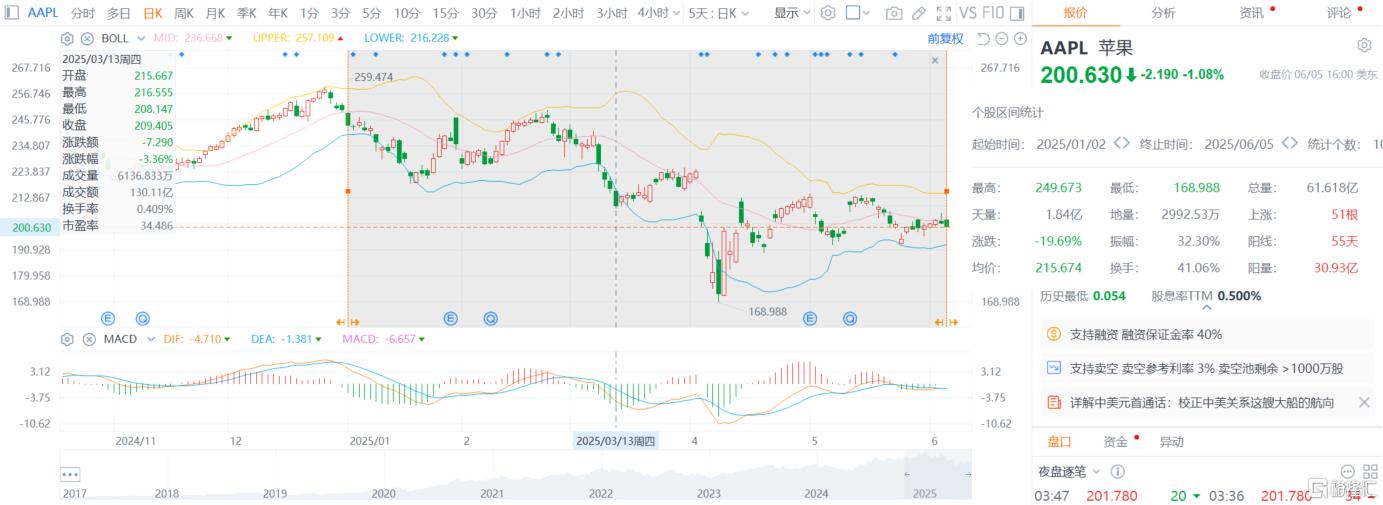Remove the MACD indicator
1383x505 pixels.
tap(87, 339)
